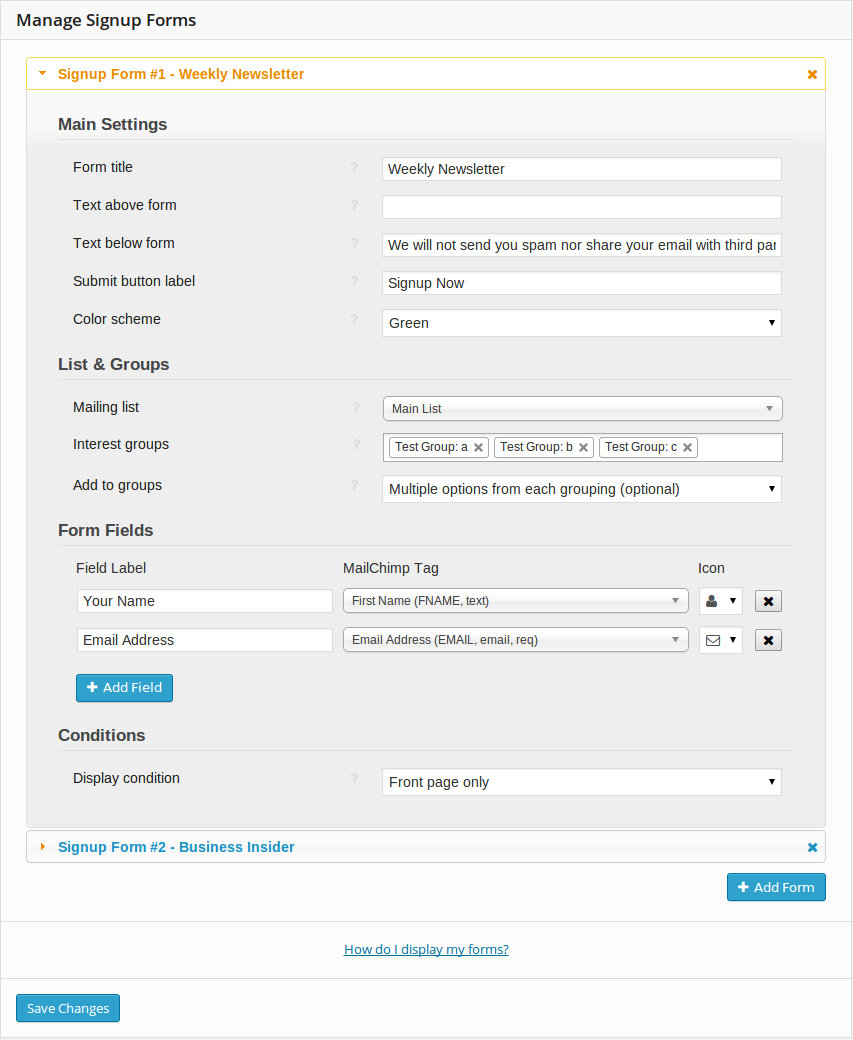
Task: Open the Add to groups dropdown
Action: tap(582, 489)
